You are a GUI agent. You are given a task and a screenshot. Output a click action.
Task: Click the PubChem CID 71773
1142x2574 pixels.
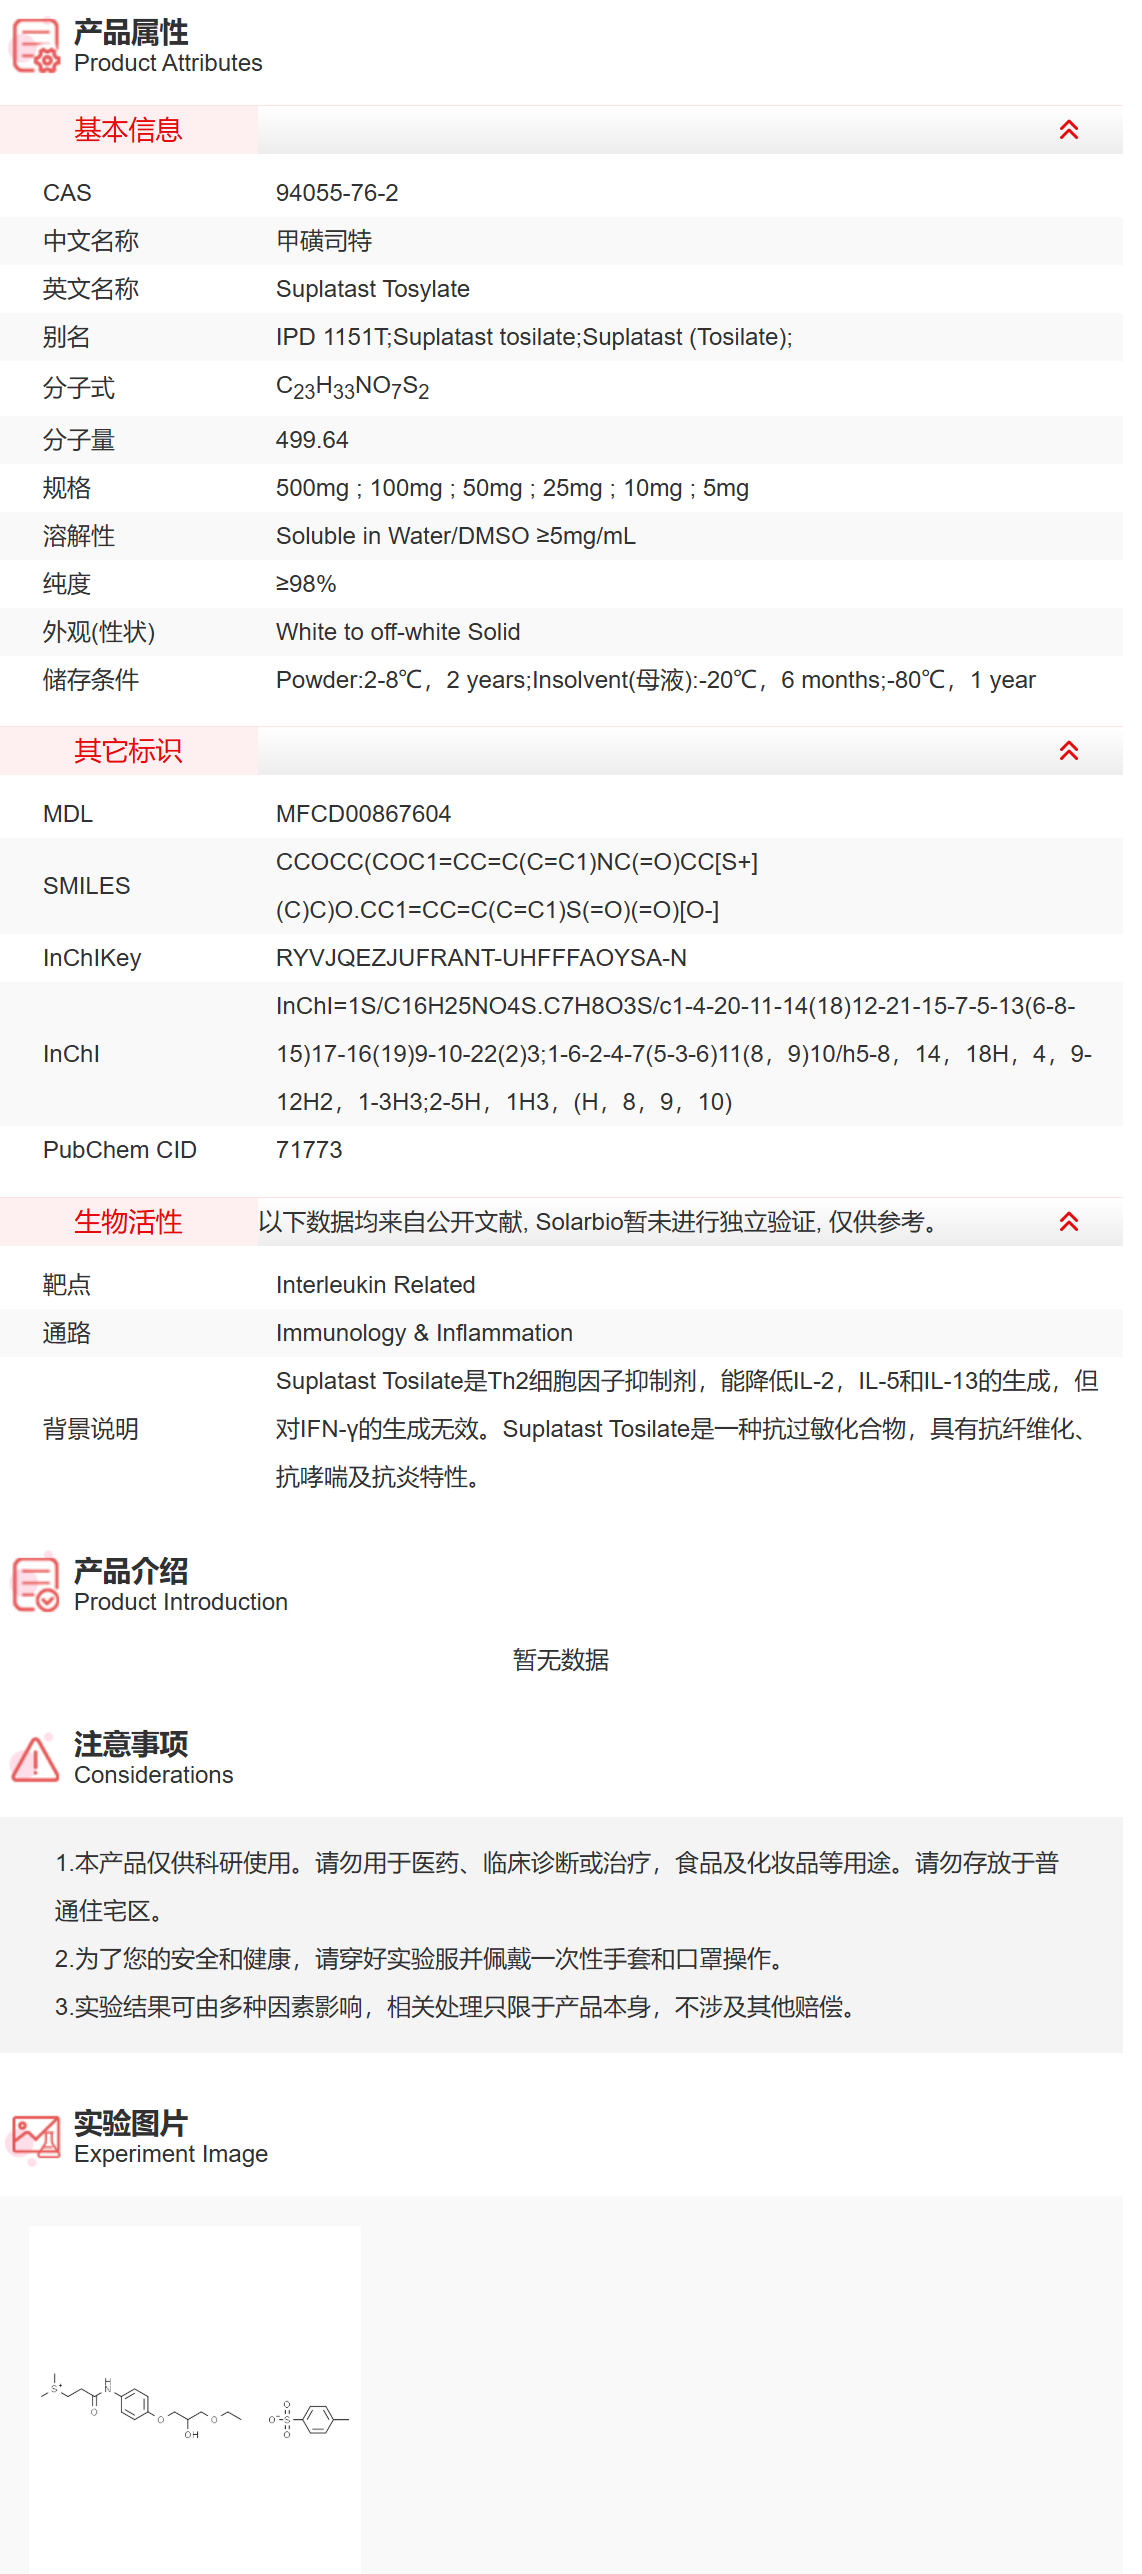click(x=309, y=1150)
